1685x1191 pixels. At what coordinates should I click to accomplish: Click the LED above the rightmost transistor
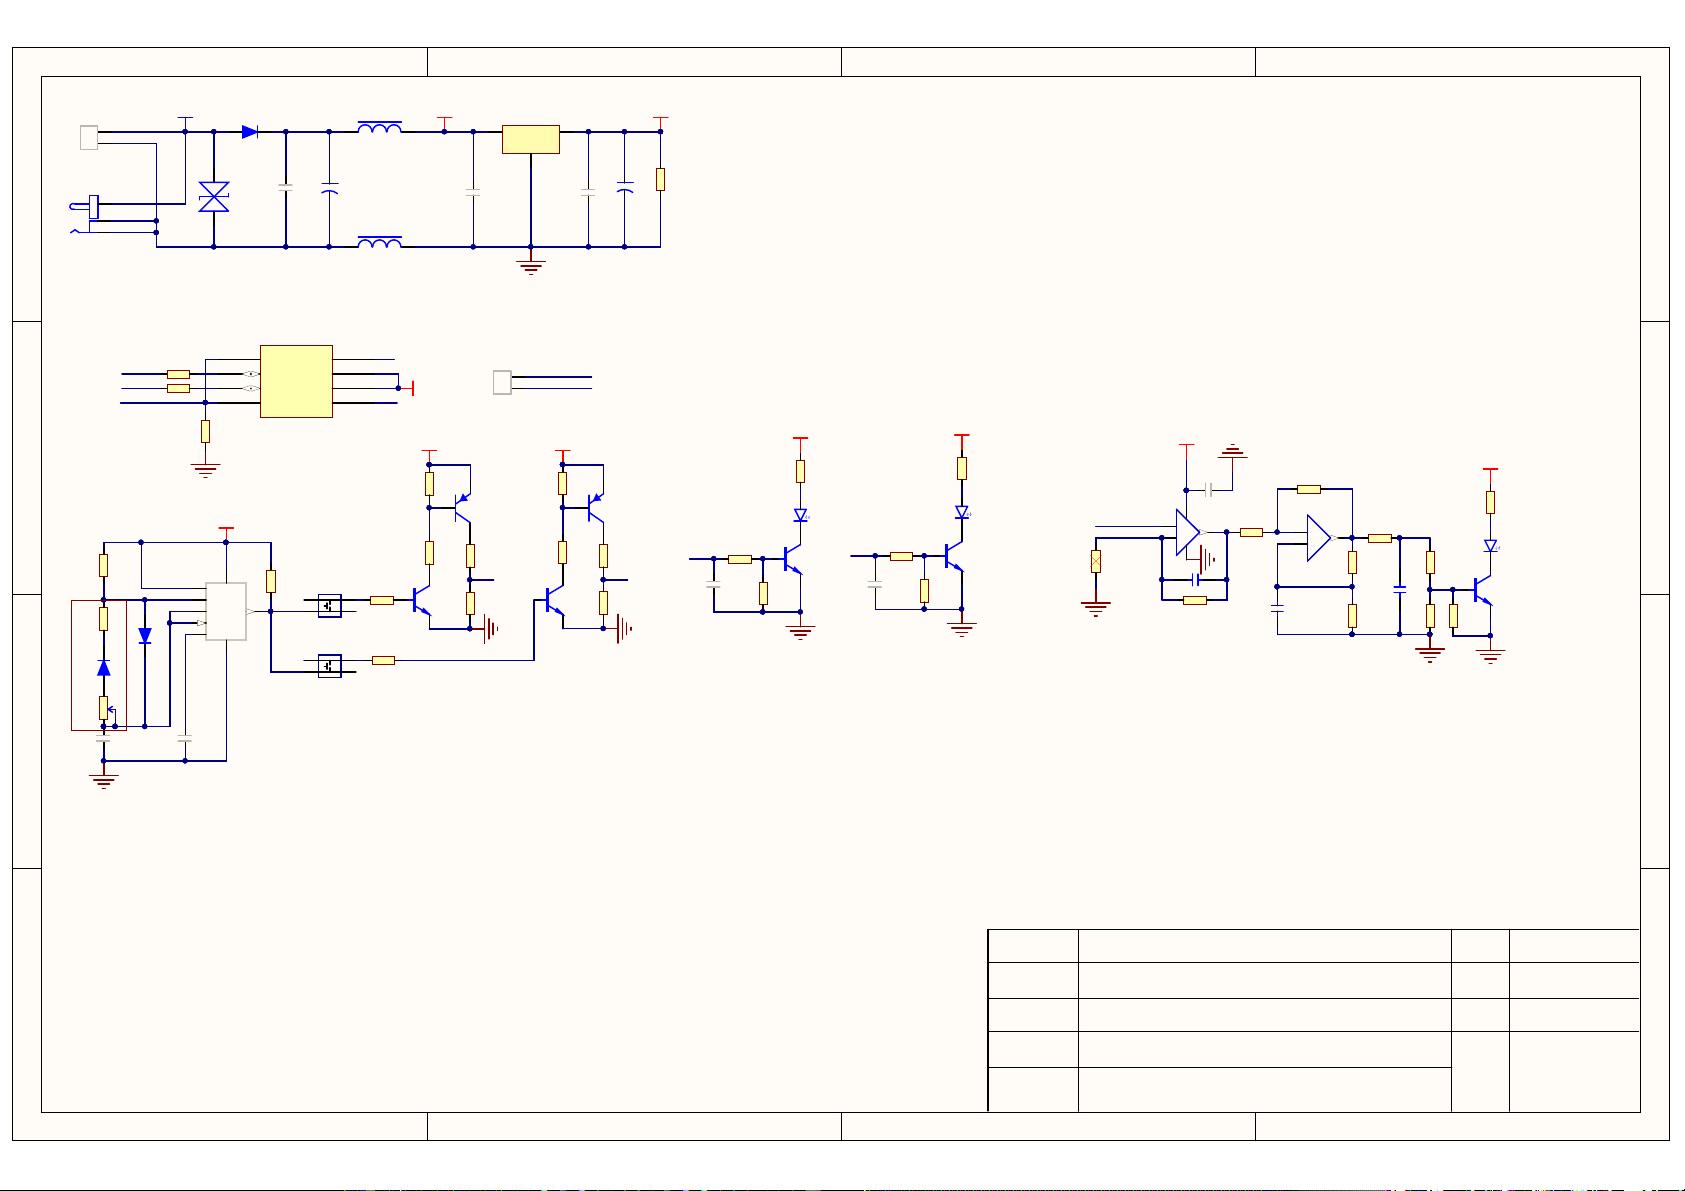1490,546
